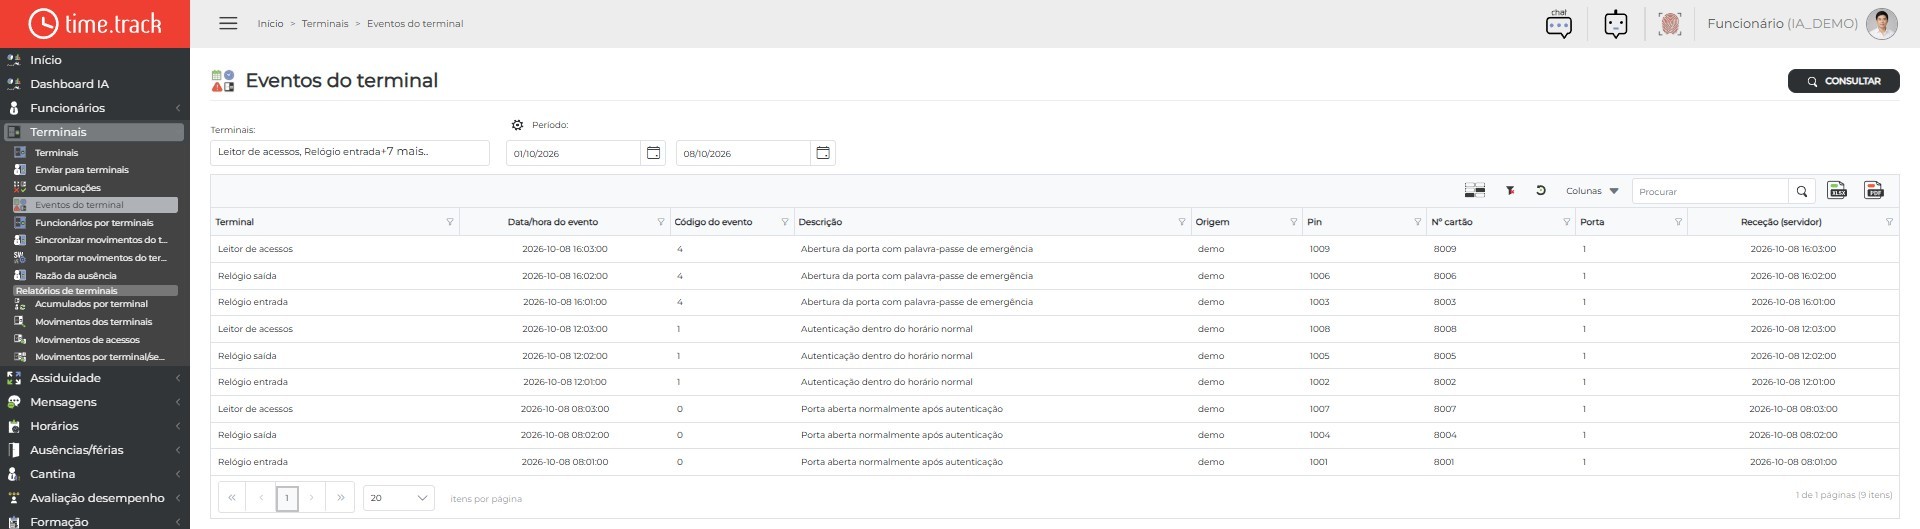
Task: Click the time.track logo
Action: click(x=95, y=23)
